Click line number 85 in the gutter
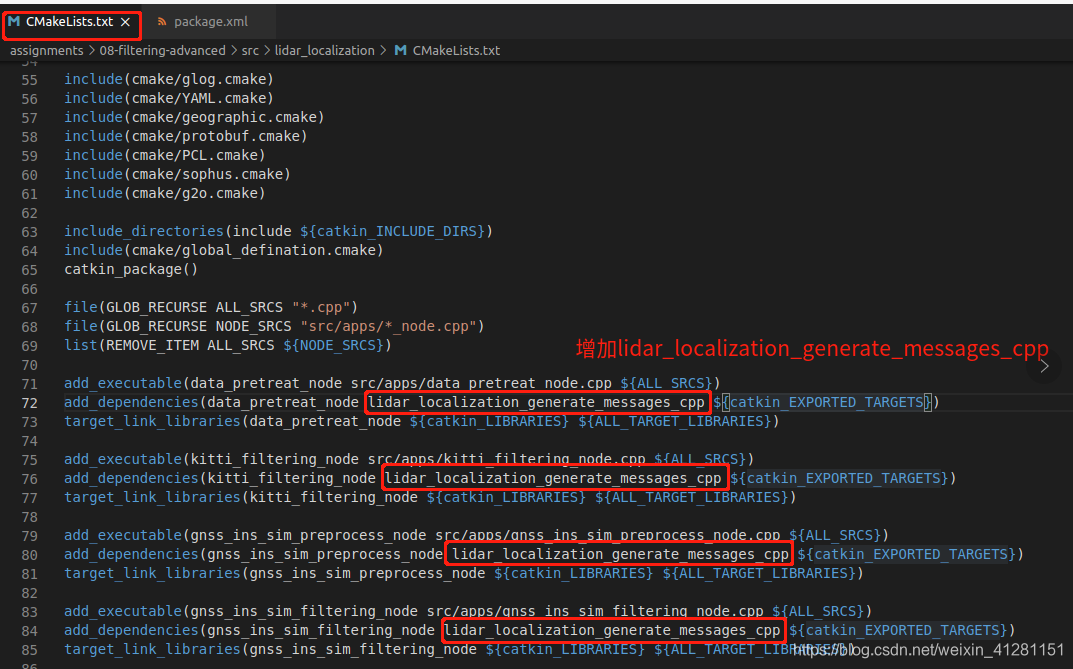The image size is (1073, 669). (x=29, y=650)
